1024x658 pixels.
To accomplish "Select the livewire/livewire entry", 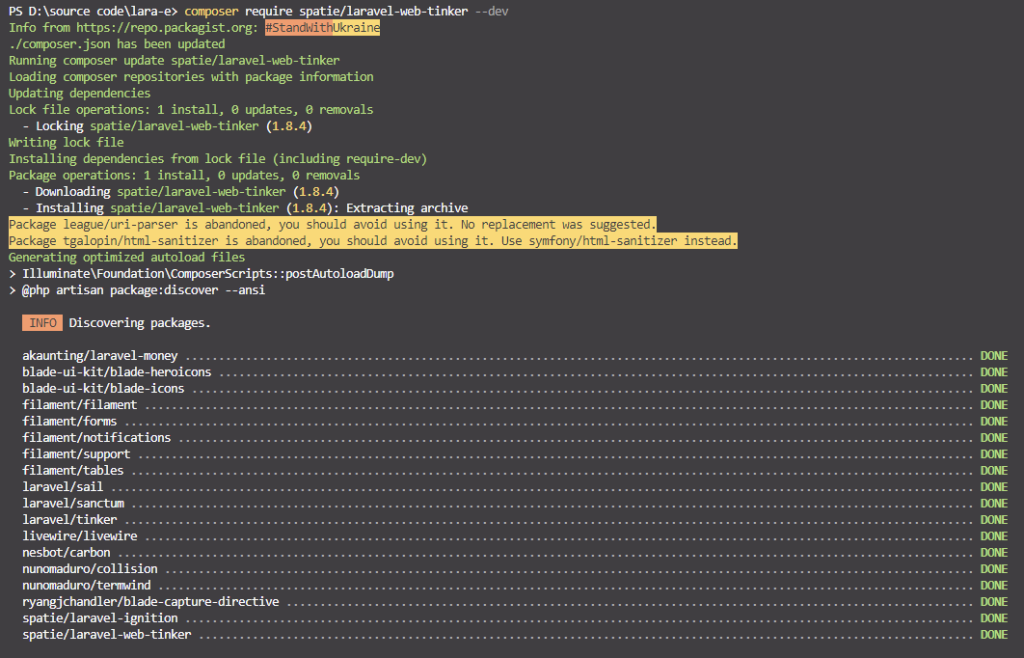I will [x=79, y=536].
